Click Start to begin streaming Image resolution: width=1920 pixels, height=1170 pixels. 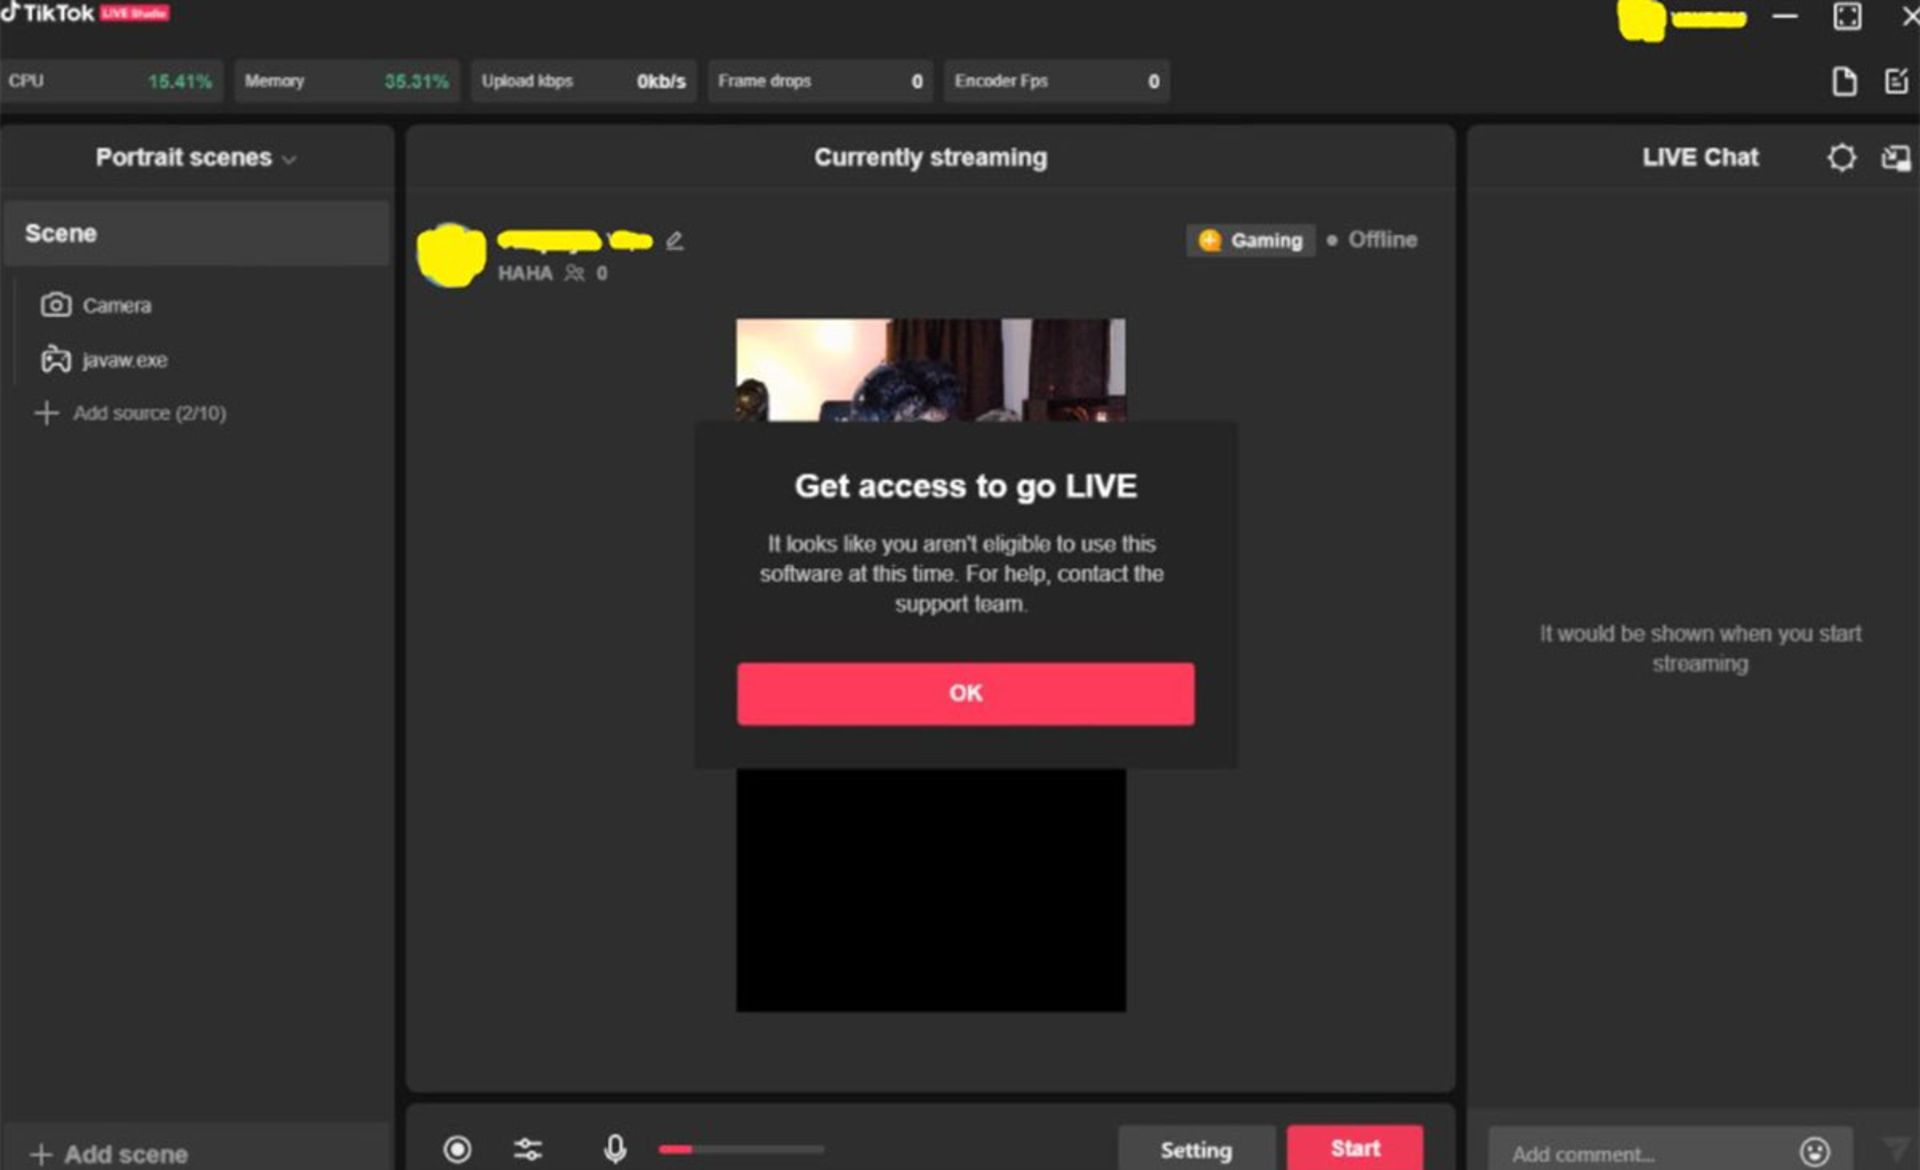(1355, 1148)
